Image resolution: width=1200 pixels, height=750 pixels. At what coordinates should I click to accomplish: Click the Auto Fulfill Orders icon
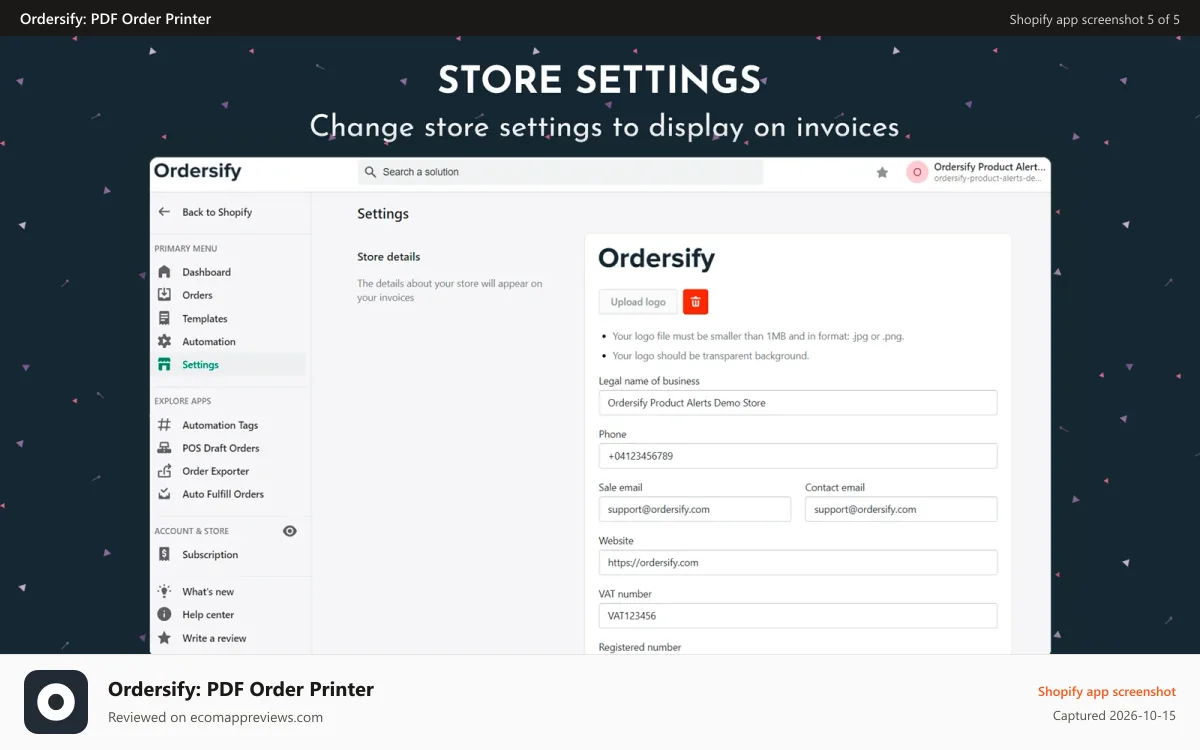(x=164, y=494)
